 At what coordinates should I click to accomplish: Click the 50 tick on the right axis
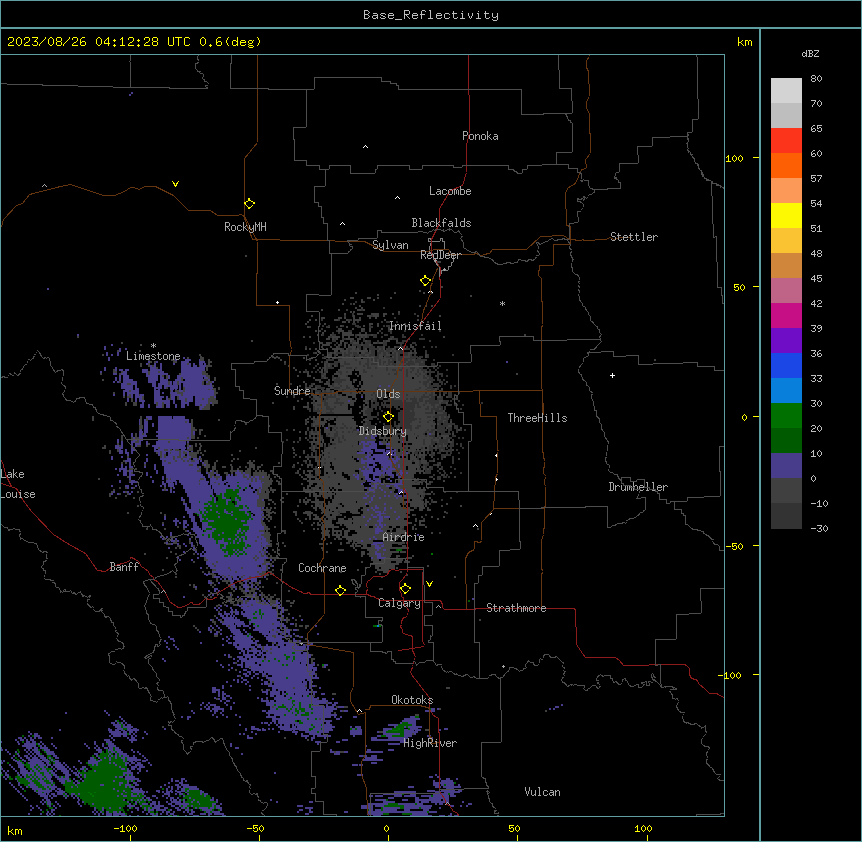tap(739, 287)
